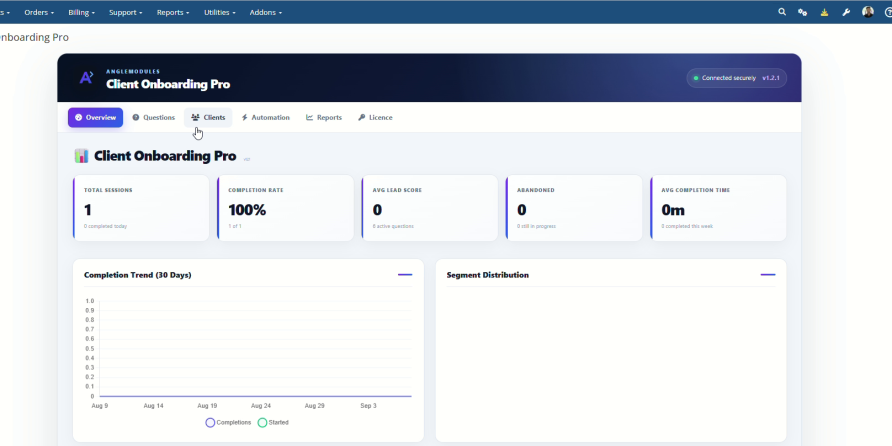Open the Automation tab
The image size is (892, 446).
click(266, 117)
